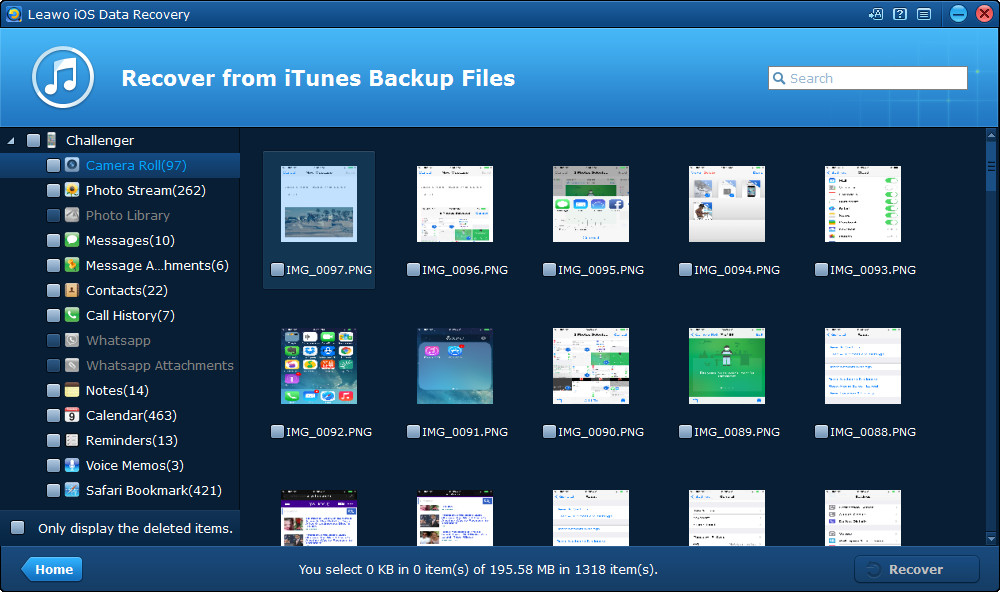Screen dimensions: 1000x592
Task: Click the Messages speech bubble icon
Action: point(72,240)
